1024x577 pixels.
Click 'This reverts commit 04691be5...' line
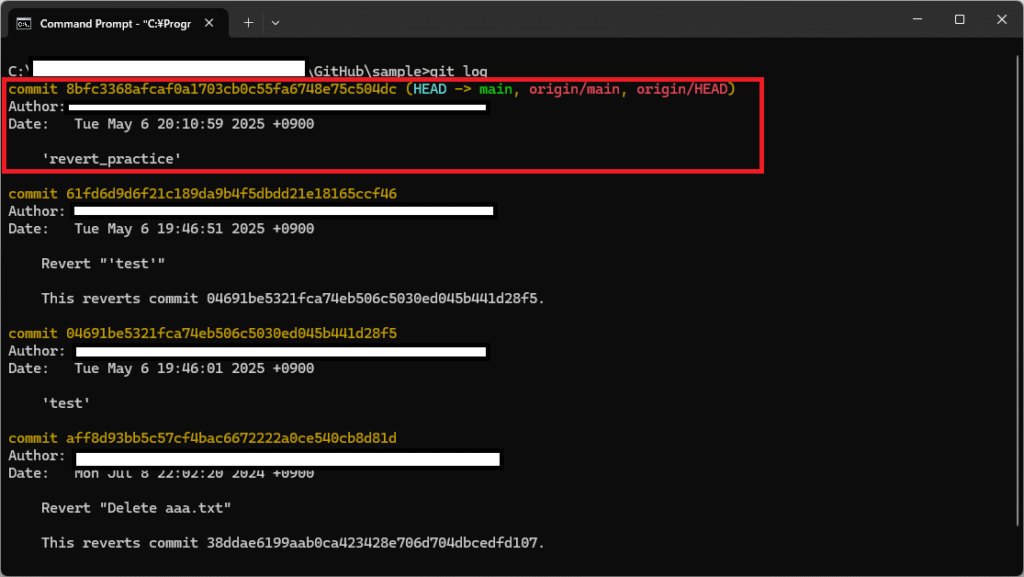click(x=293, y=298)
